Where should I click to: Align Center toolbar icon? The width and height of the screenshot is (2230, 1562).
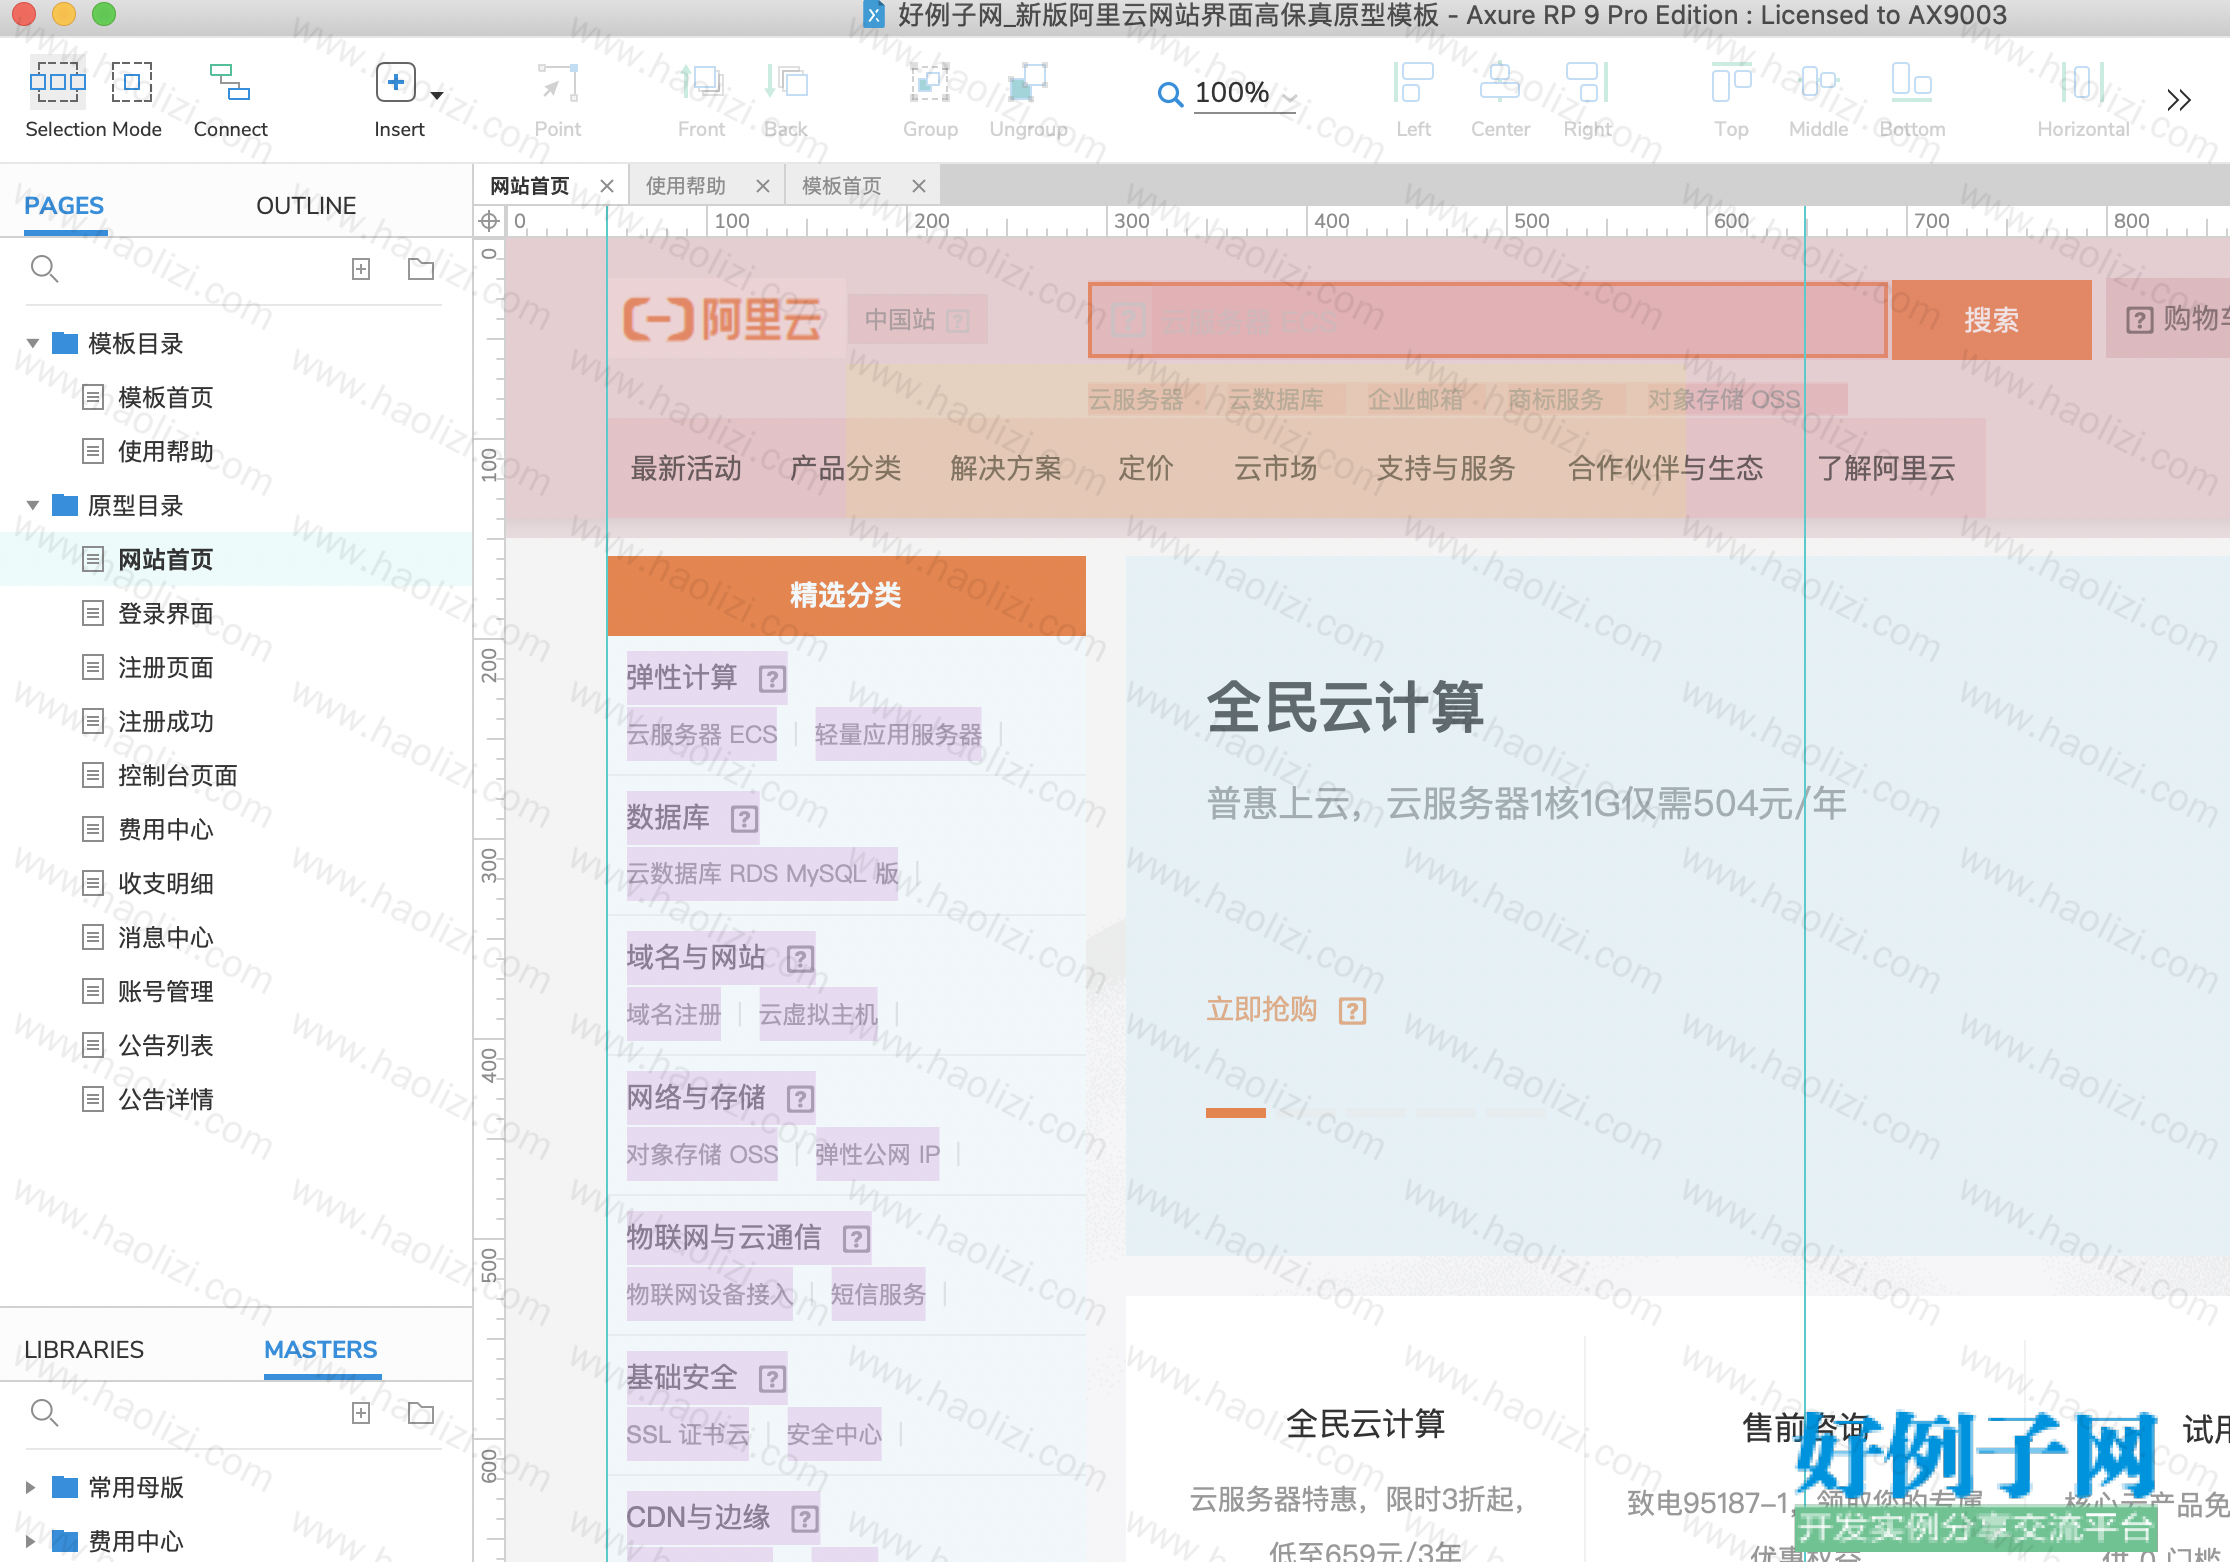[1500, 82]
